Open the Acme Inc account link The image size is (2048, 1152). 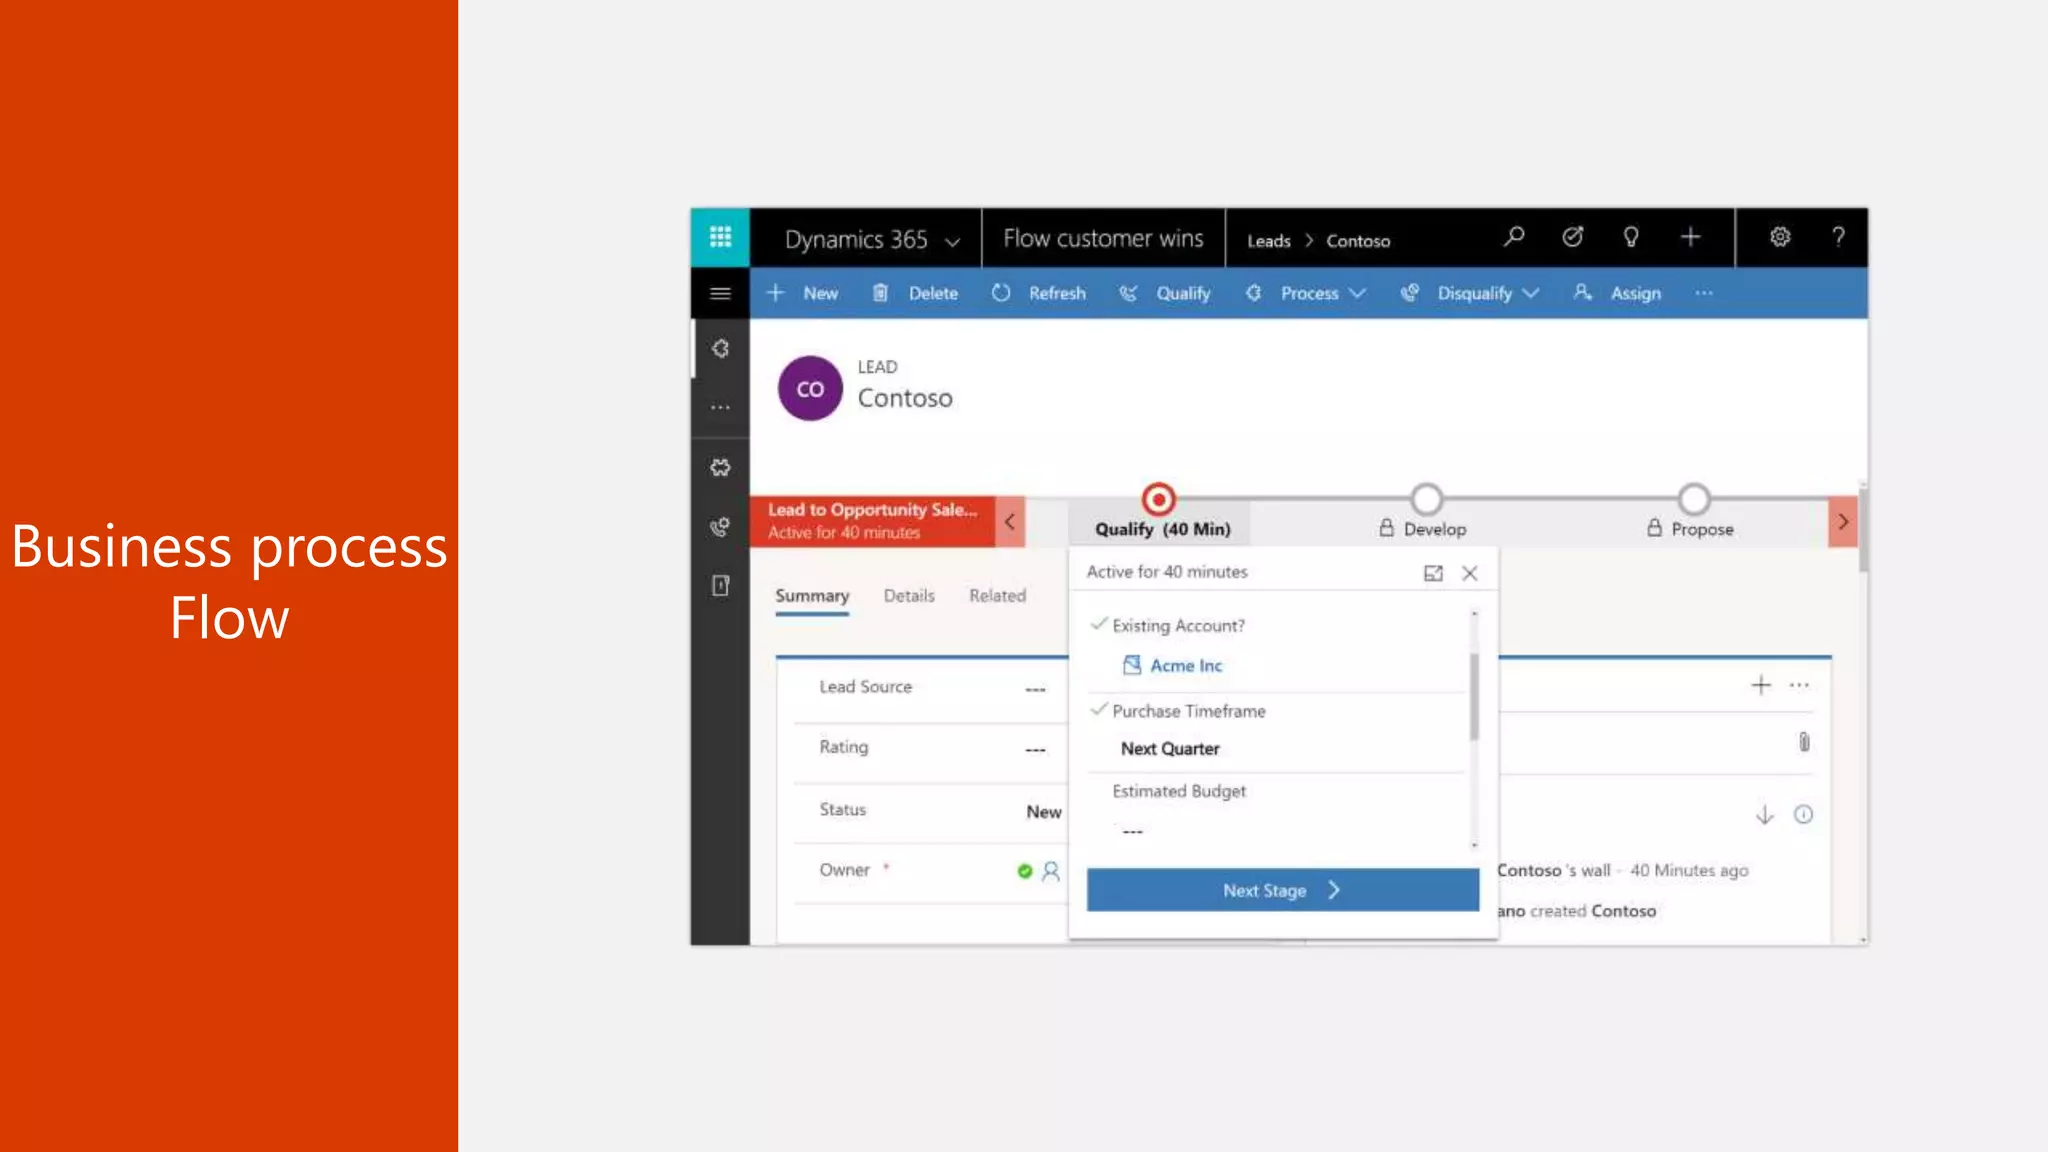tap(1186, 666)
